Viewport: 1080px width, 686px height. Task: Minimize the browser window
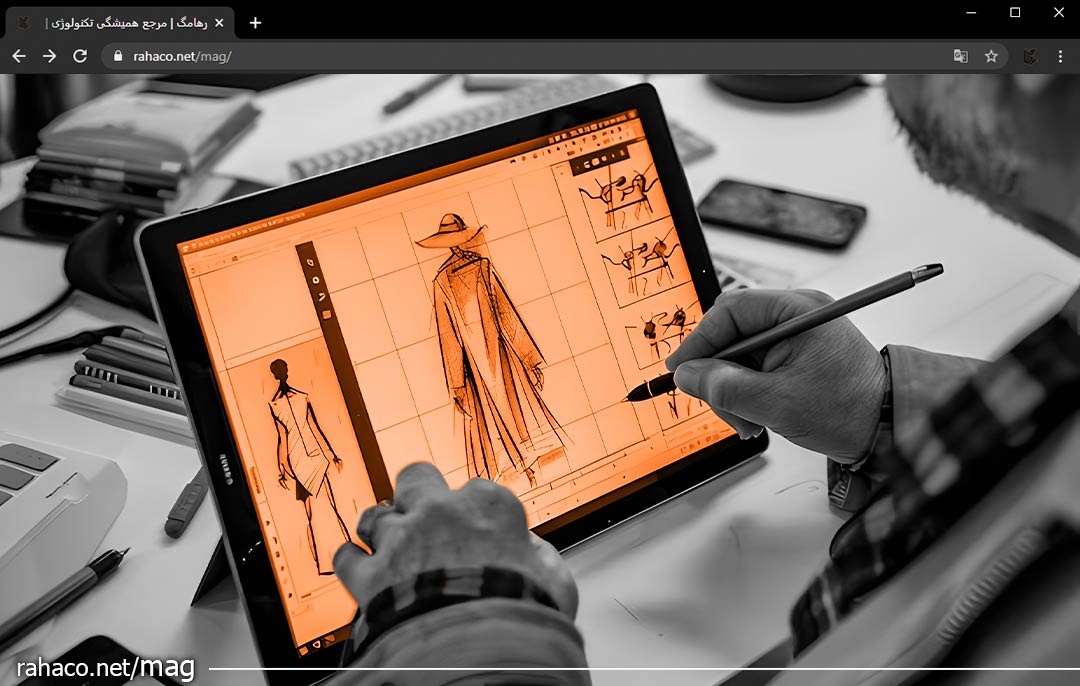coord(970,12)
